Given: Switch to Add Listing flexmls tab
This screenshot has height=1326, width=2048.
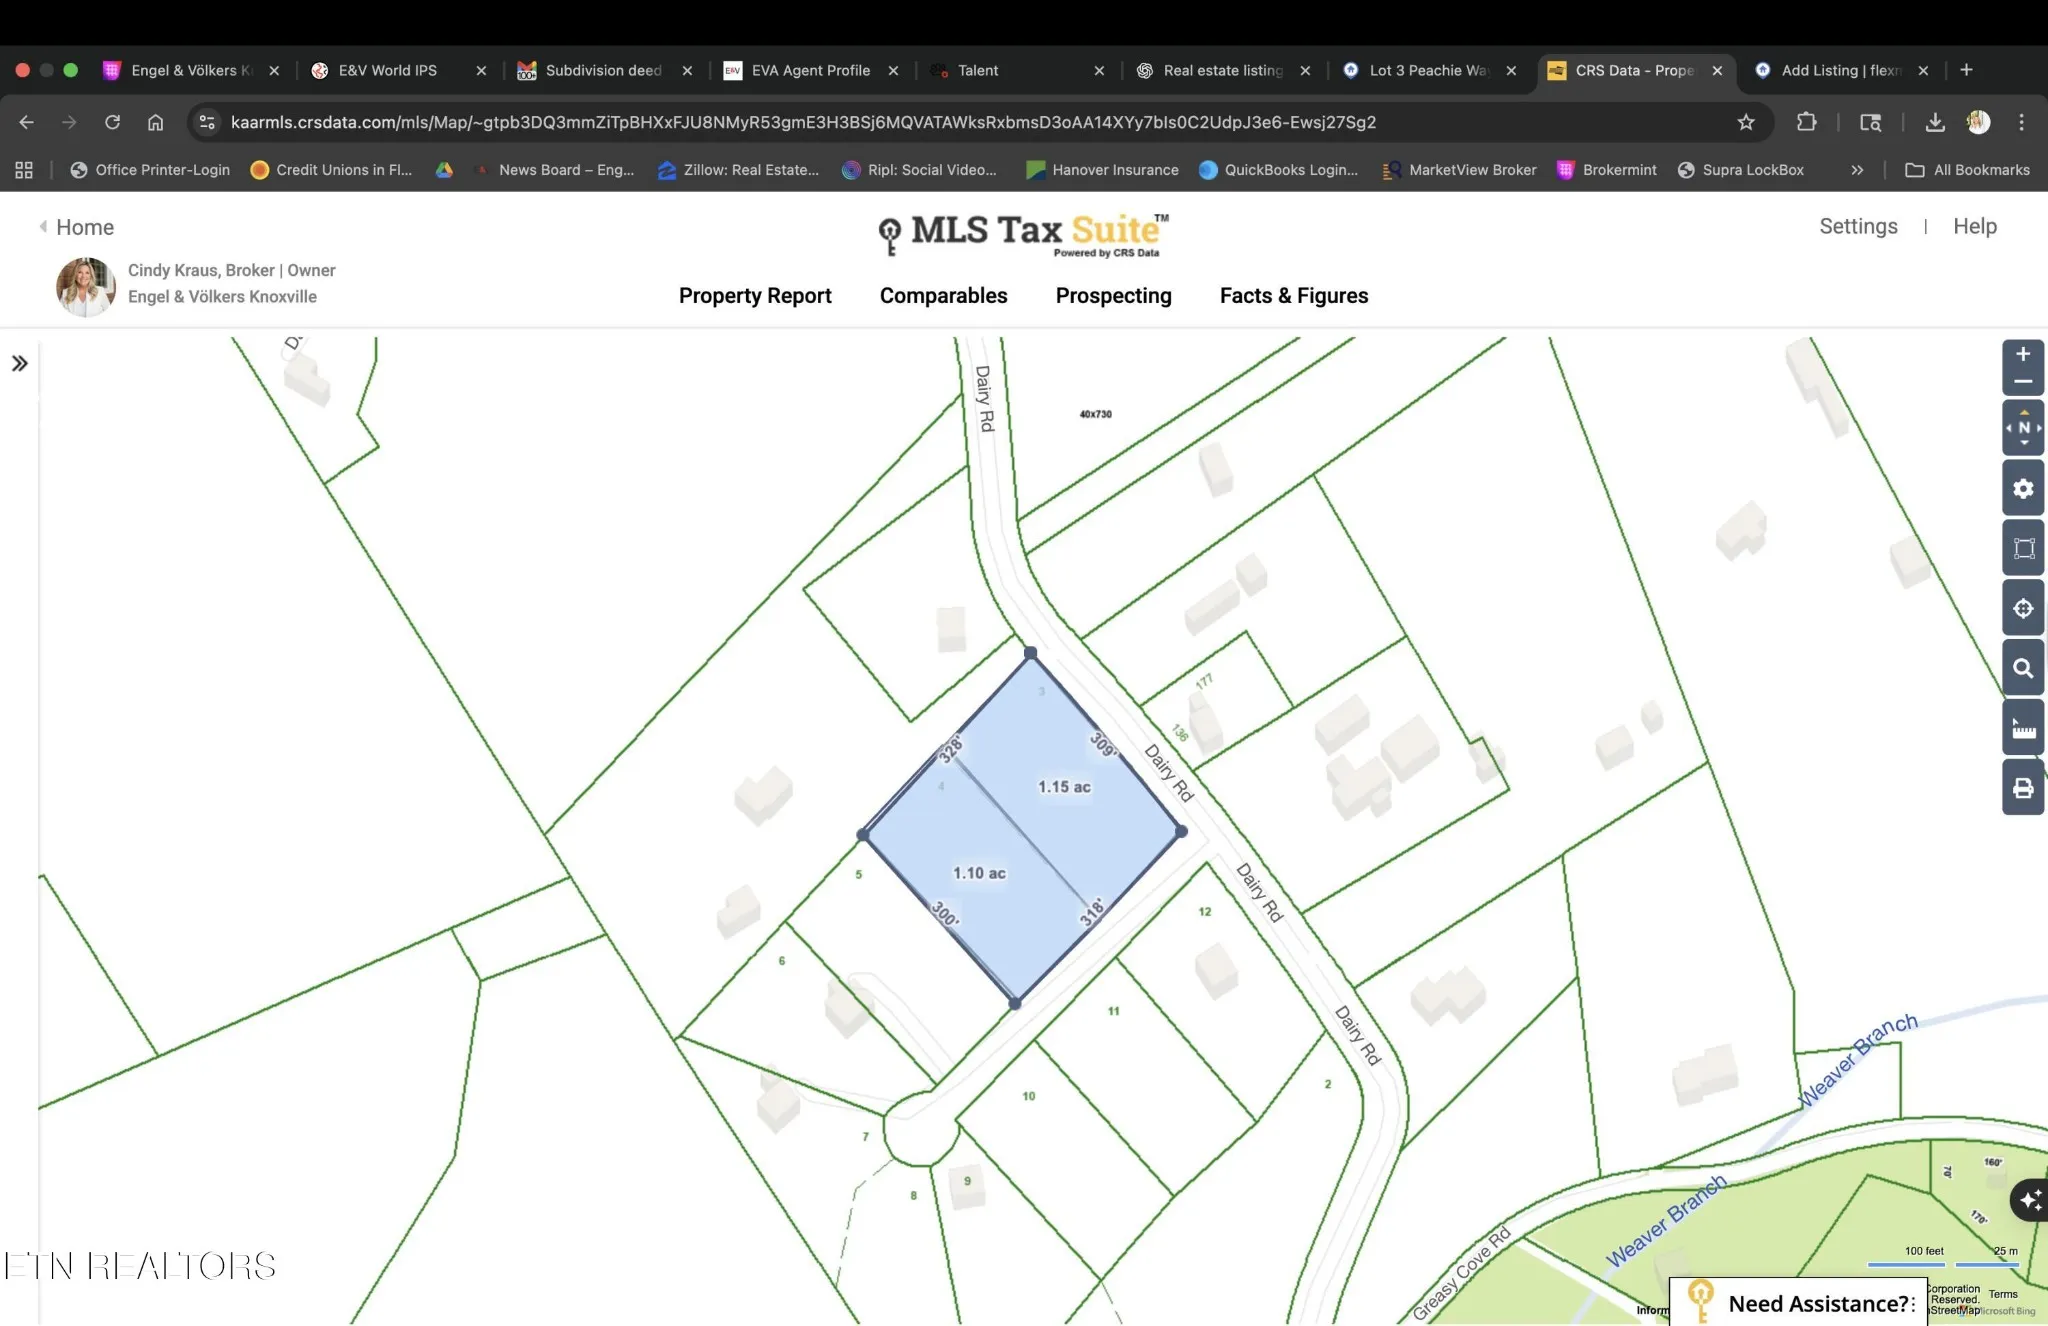Looking at the screenshot, I should pos(1838,70).
